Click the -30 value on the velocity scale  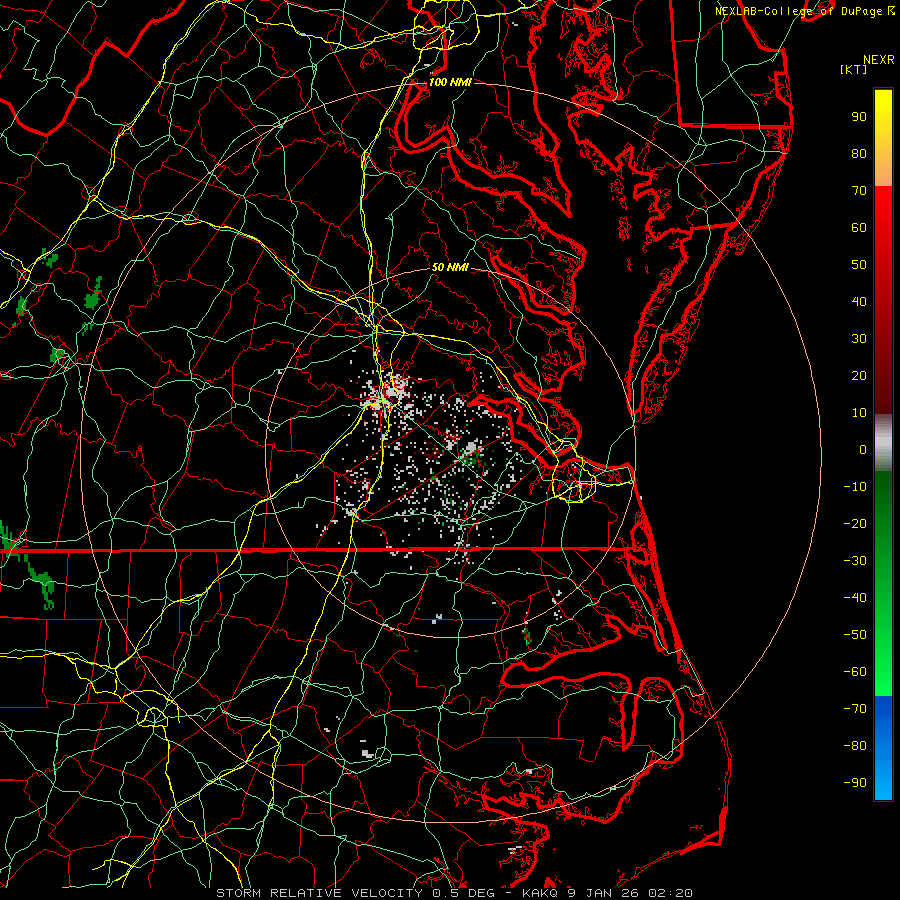(855, 561)
